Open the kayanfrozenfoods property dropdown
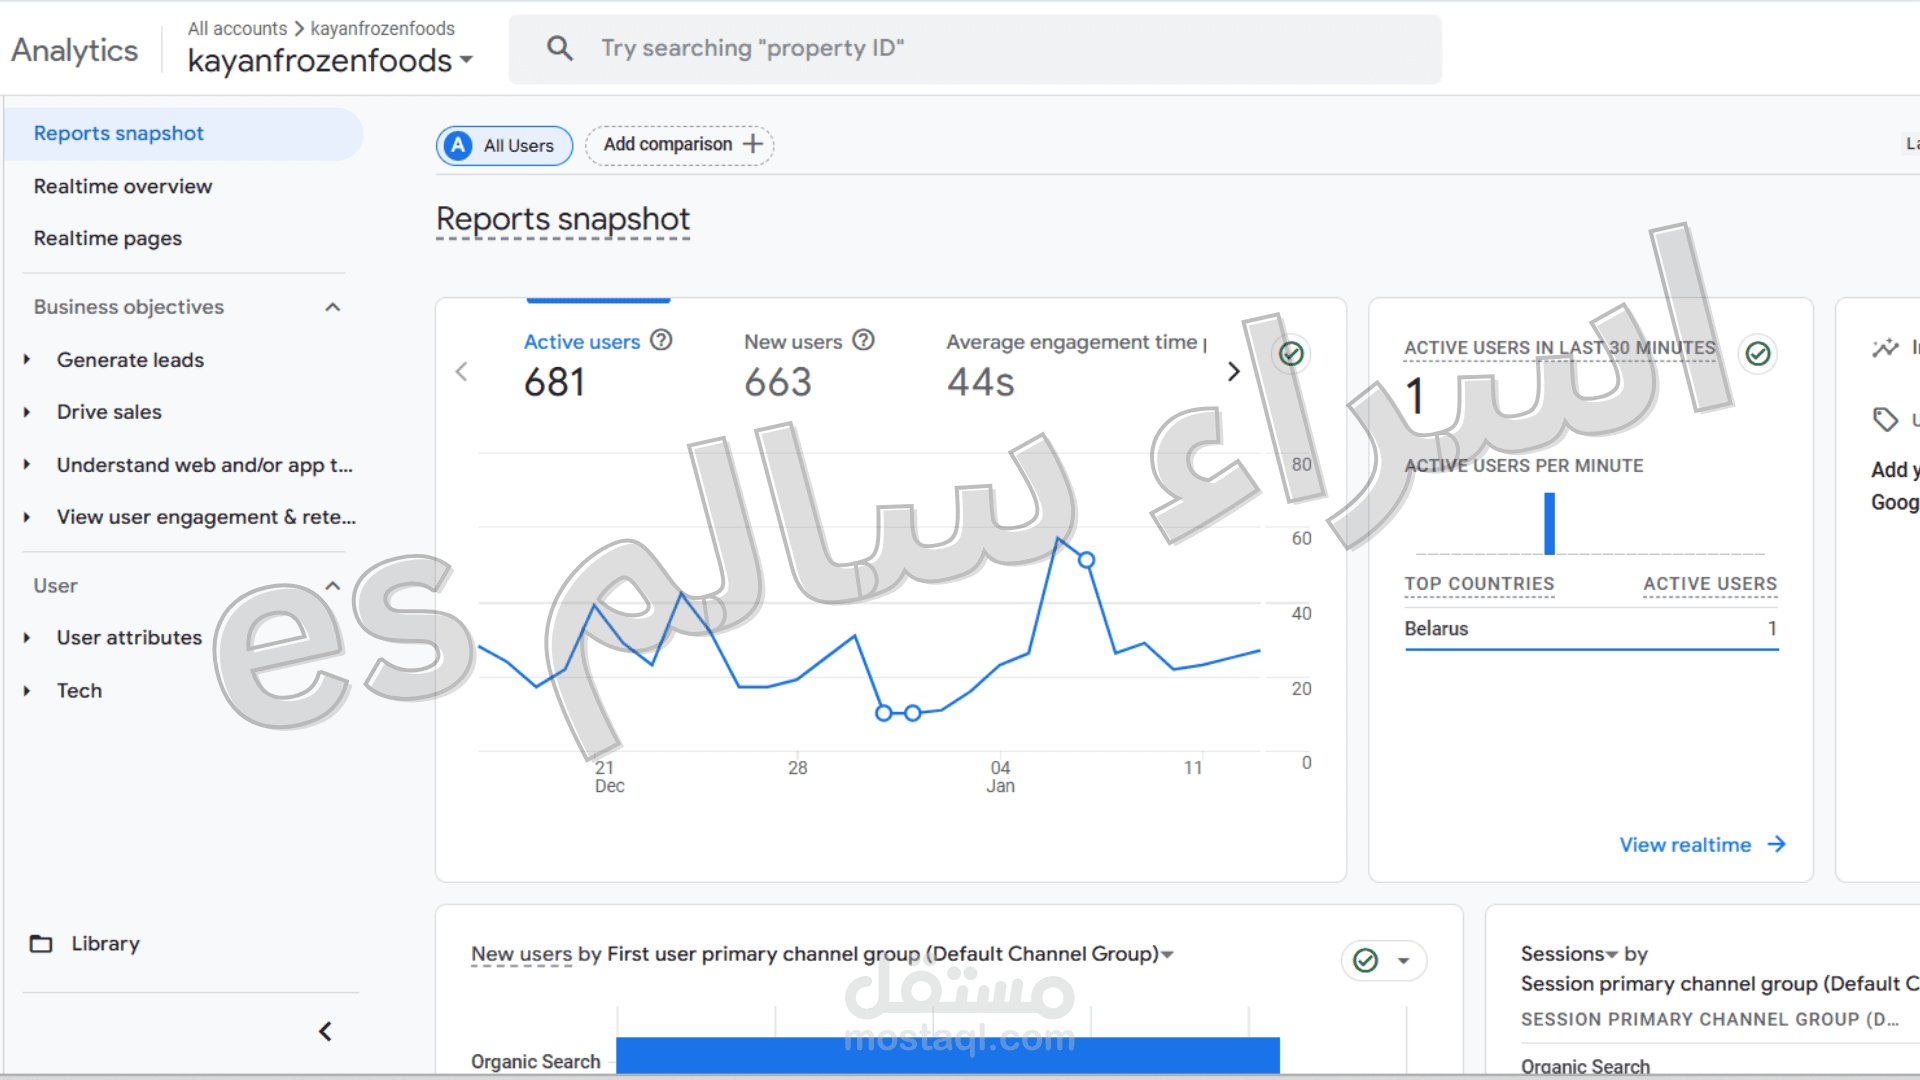 (330, 60)
